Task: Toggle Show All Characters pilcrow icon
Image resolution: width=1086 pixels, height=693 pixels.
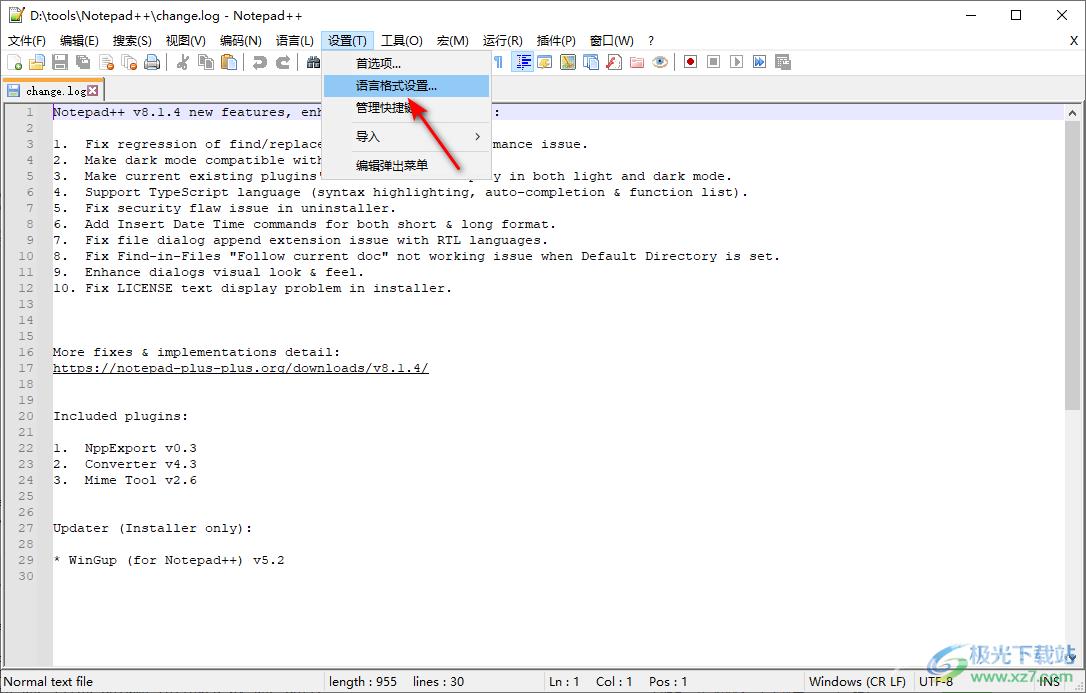Action: pos(499,62)
